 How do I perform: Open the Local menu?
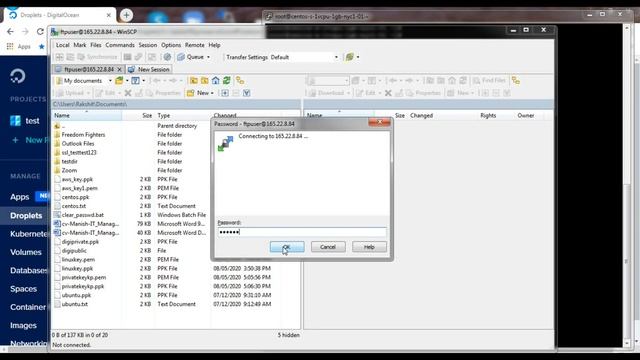tap(62, 45)
